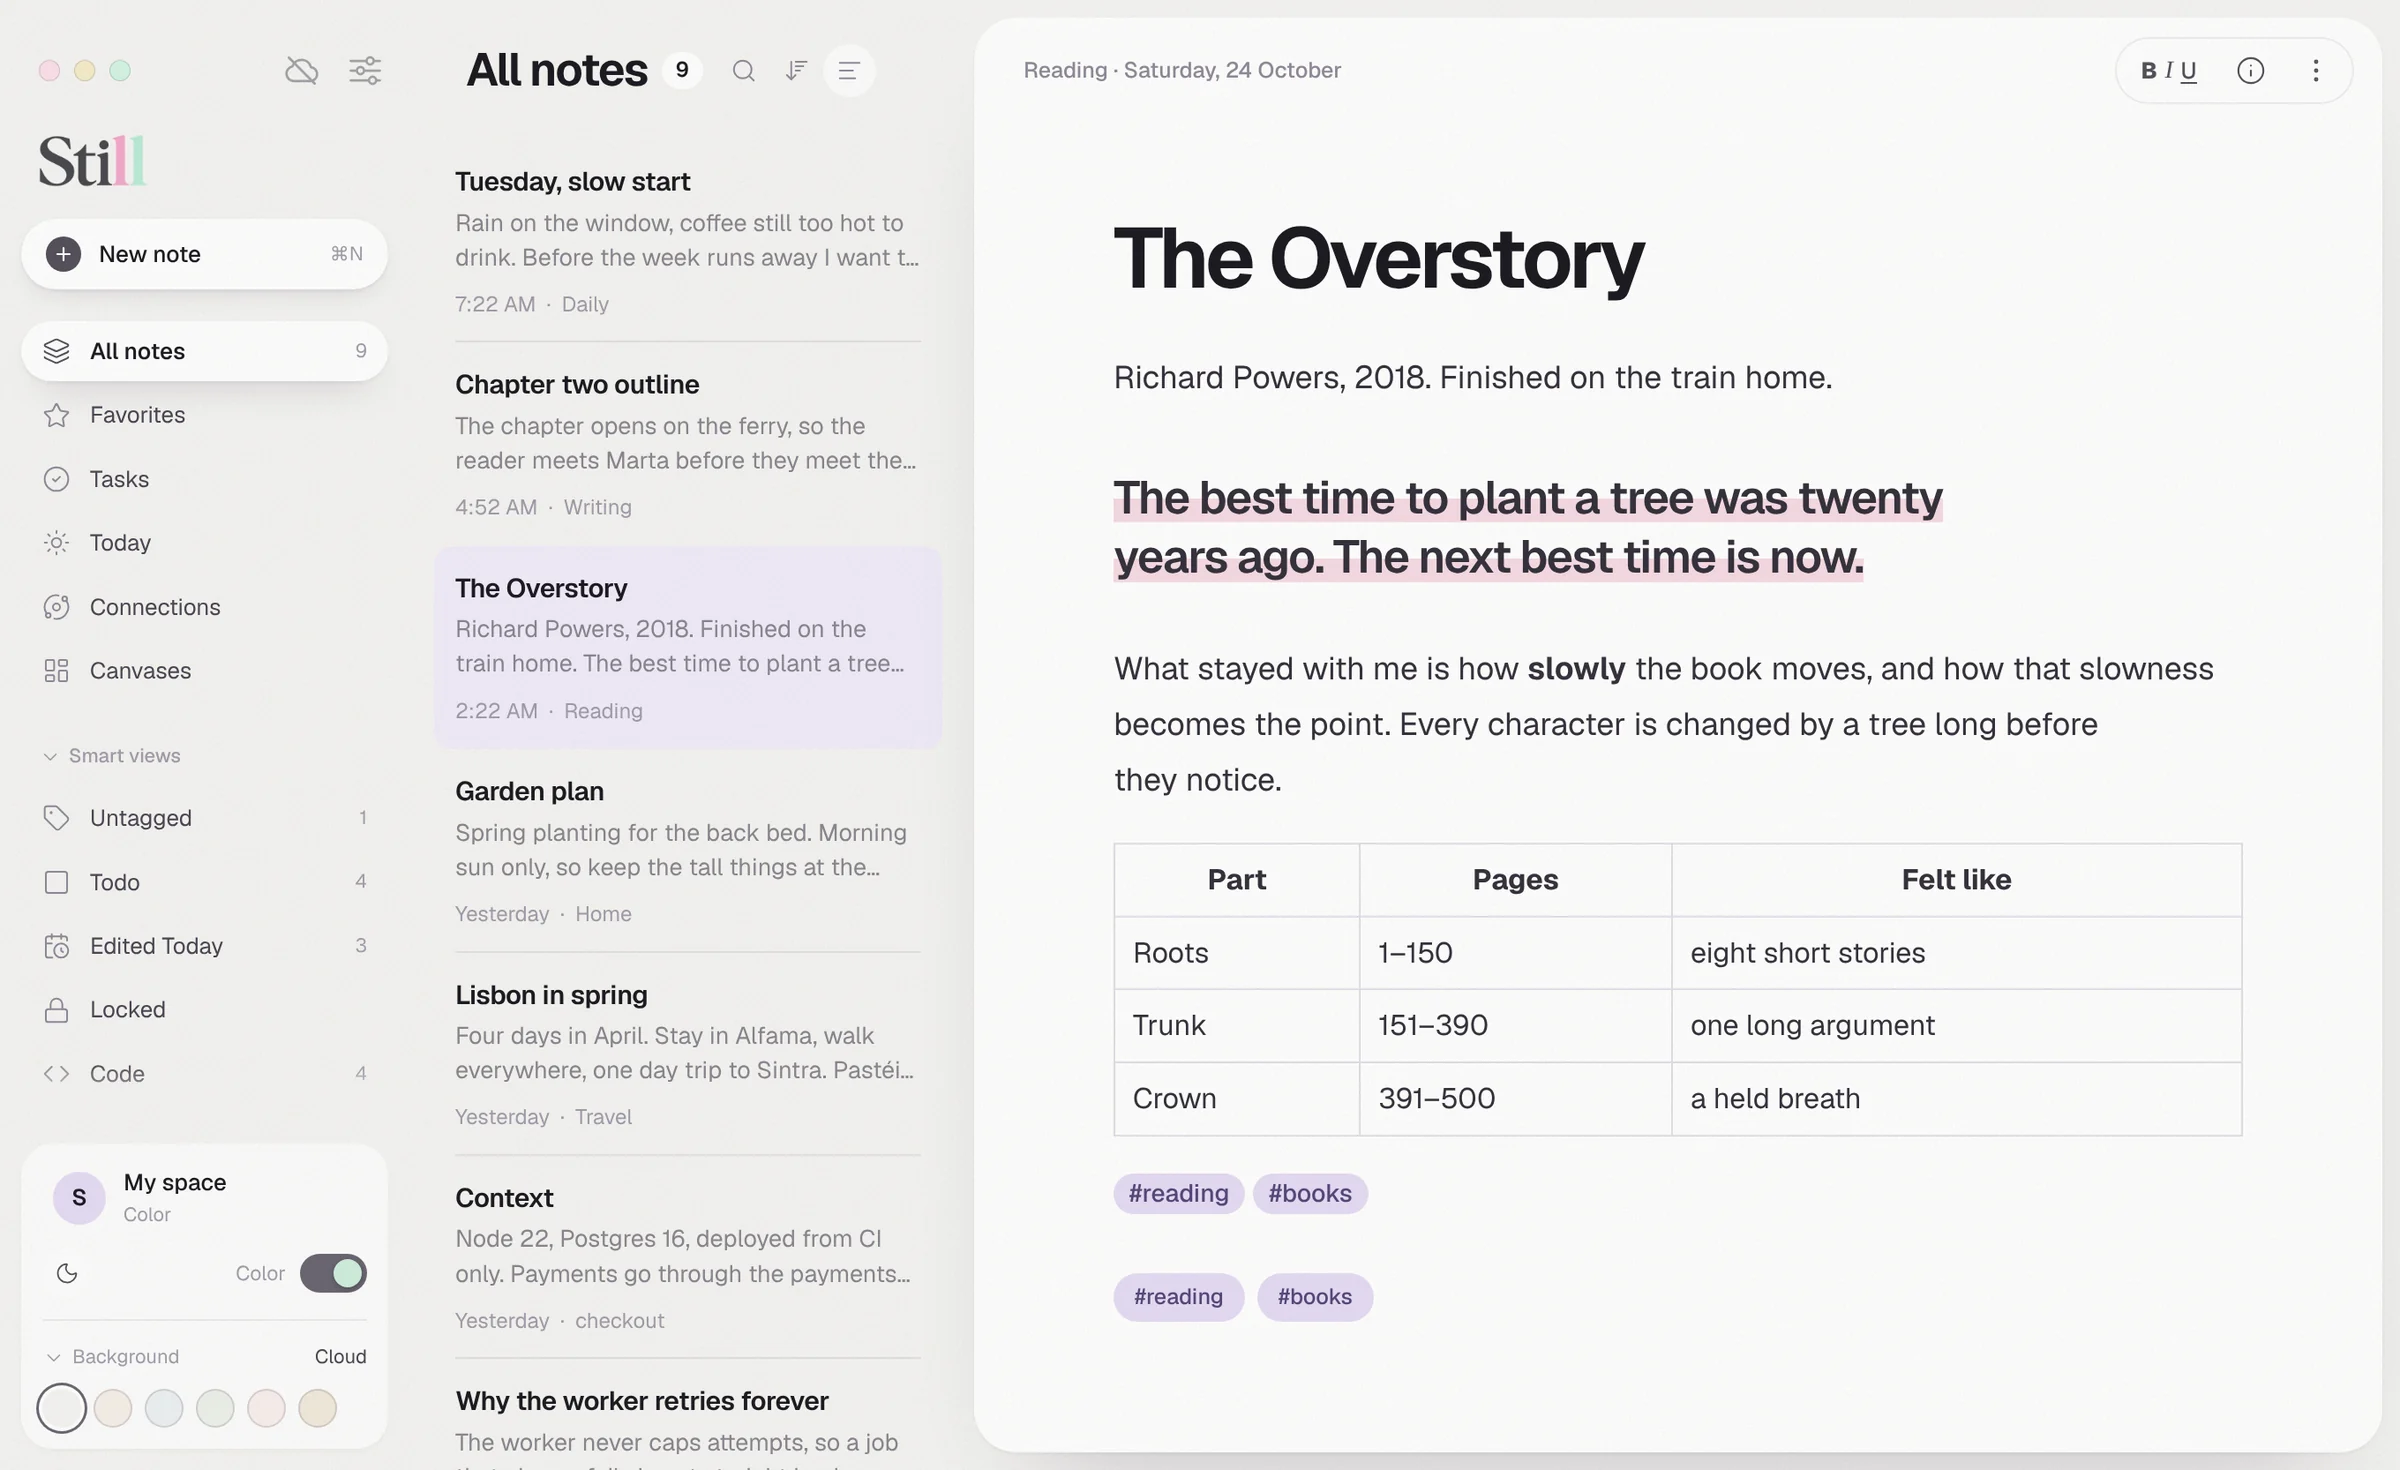2400x1470 pixels.
Task: Show Todo smart view
Action: pyautogui.click(x=204, y=882)
